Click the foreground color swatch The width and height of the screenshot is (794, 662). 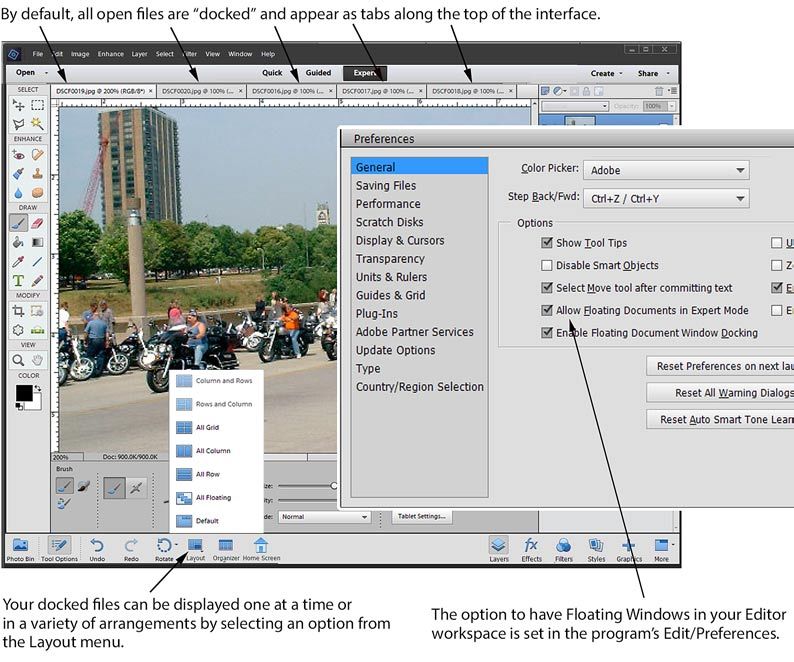pos(24,393)
